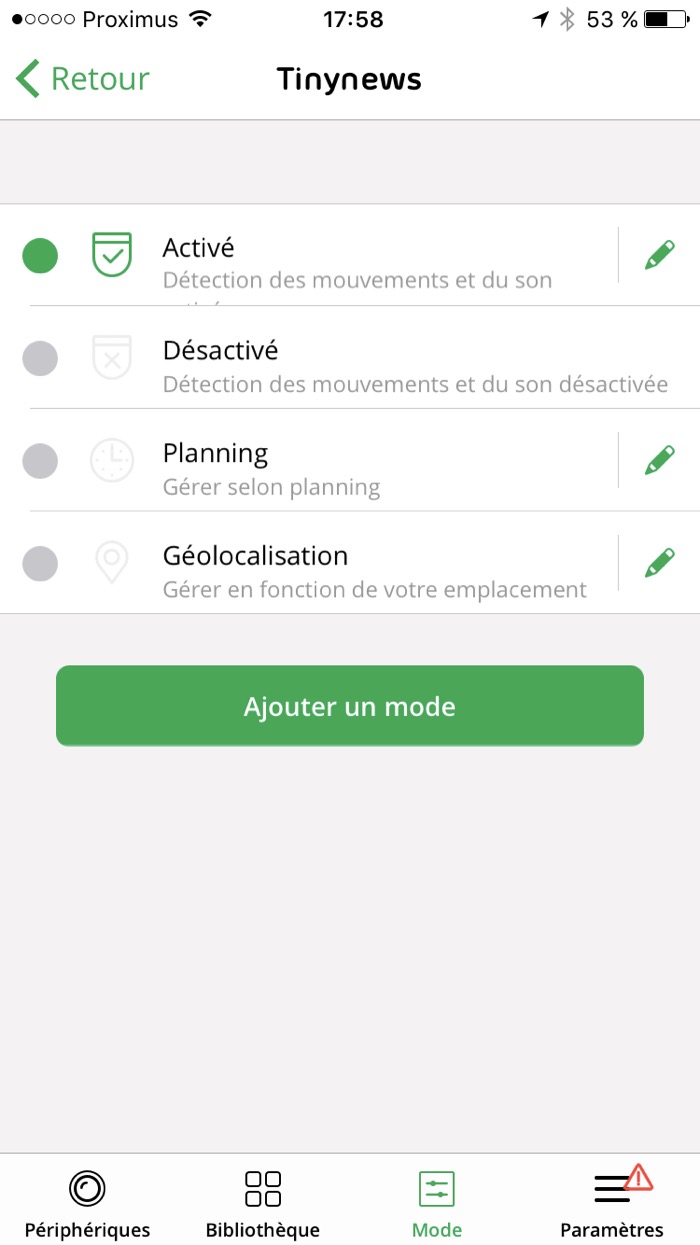The image size is (700, 1245).
Task: Tap the crossed shield icon for Désactivé
Action: [112, 357]
